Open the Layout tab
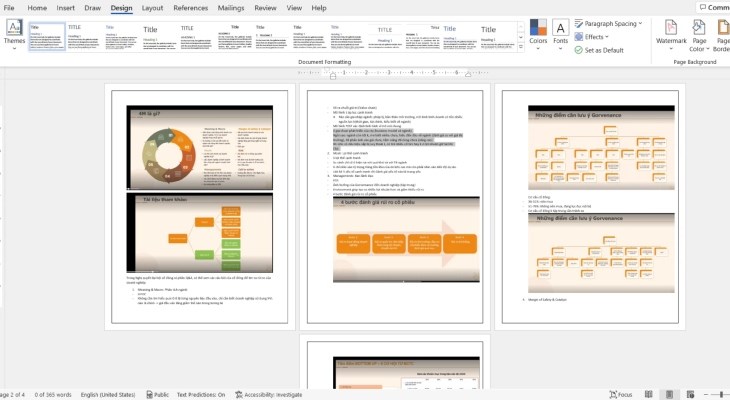 click(152, 8)
